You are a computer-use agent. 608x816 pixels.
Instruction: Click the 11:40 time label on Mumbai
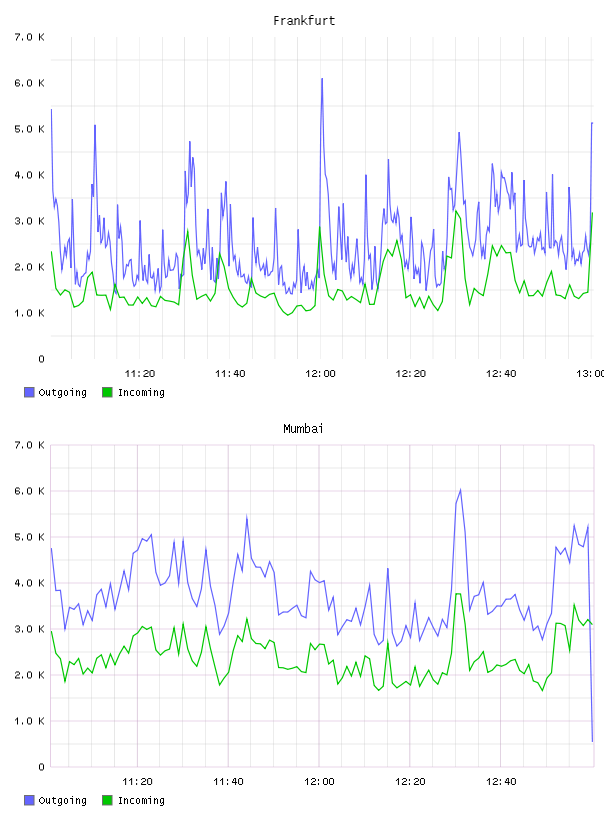point(228,781)
